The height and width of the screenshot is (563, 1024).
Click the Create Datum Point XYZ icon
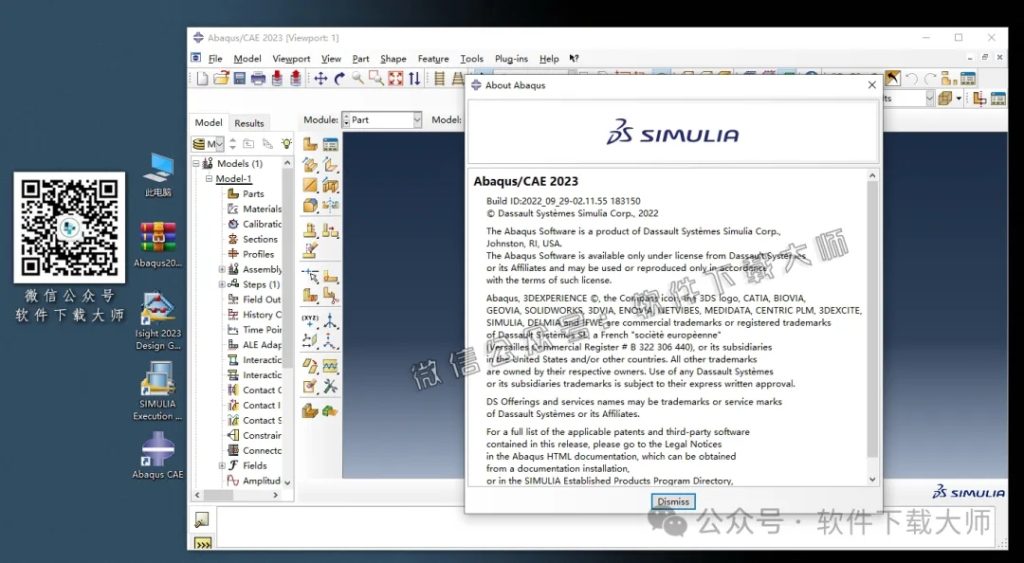tap(310, 320)
